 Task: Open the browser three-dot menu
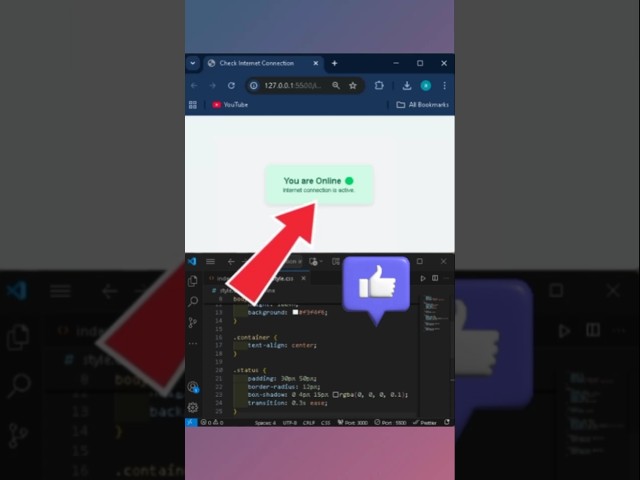tap(444, 85)
